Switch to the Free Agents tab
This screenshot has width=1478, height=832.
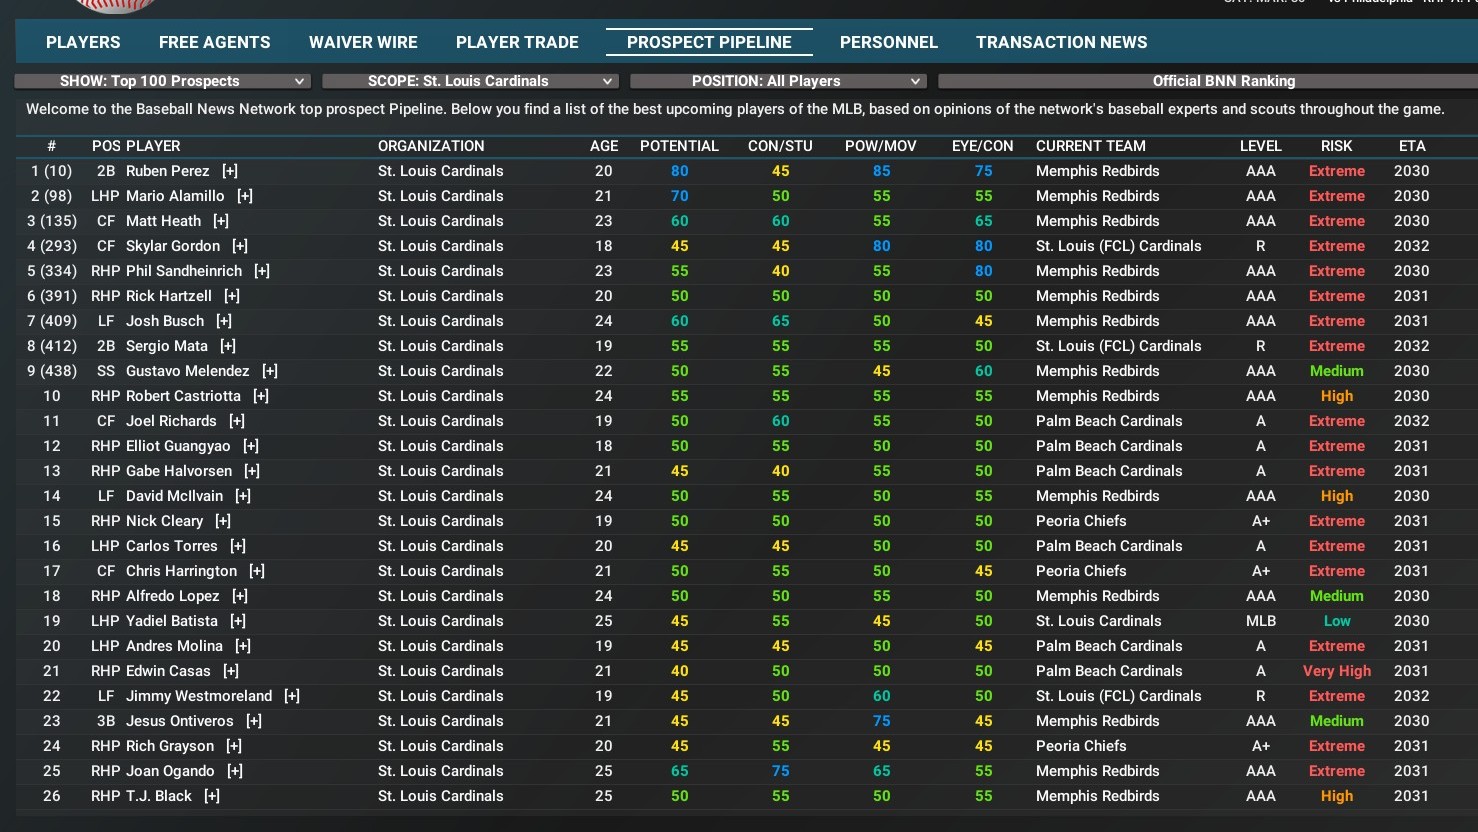214,42
